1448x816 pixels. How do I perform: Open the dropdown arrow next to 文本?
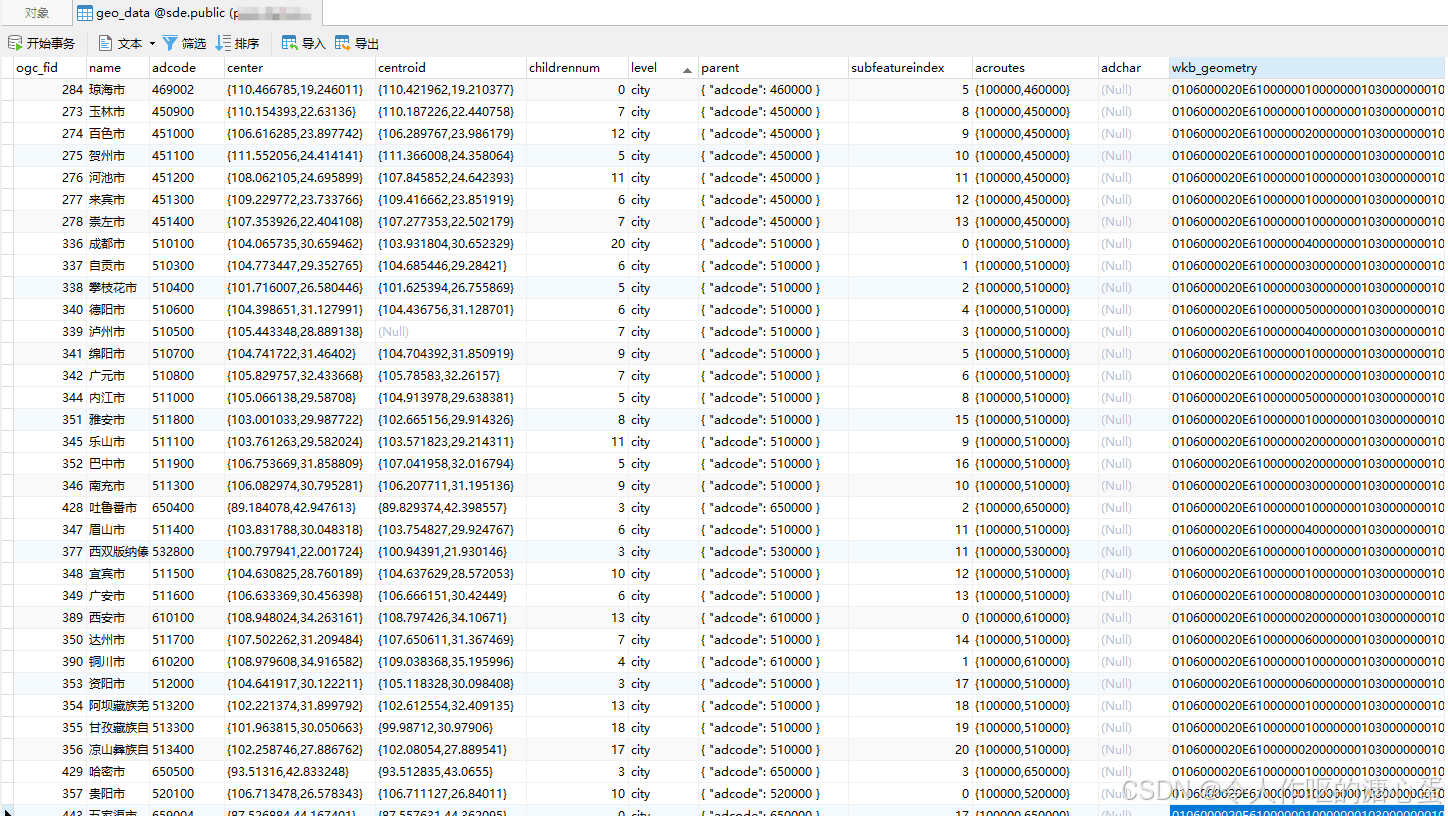pyautogui.click(x=152, y=44)
